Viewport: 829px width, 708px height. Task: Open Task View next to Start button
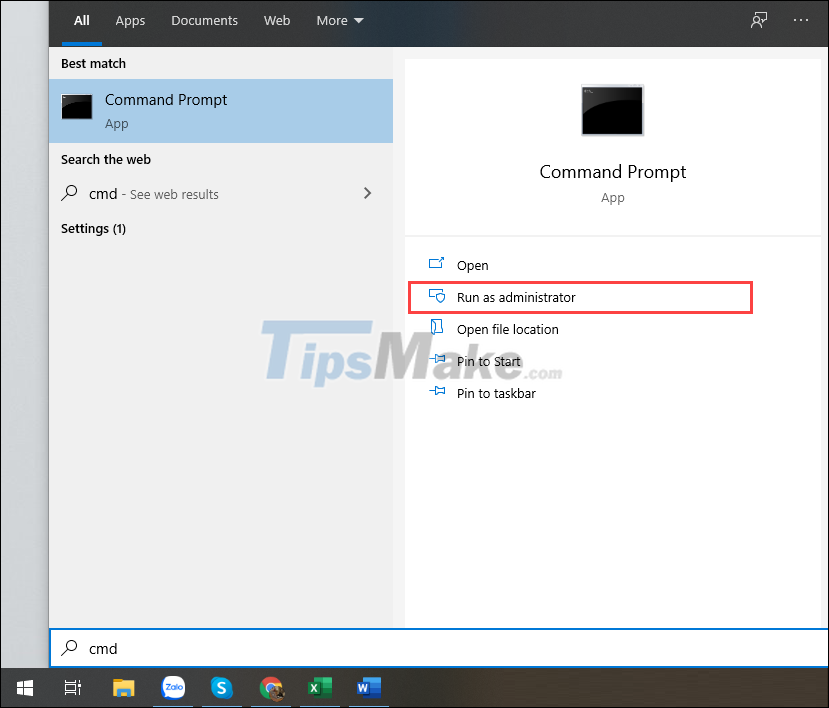[72, 688]
